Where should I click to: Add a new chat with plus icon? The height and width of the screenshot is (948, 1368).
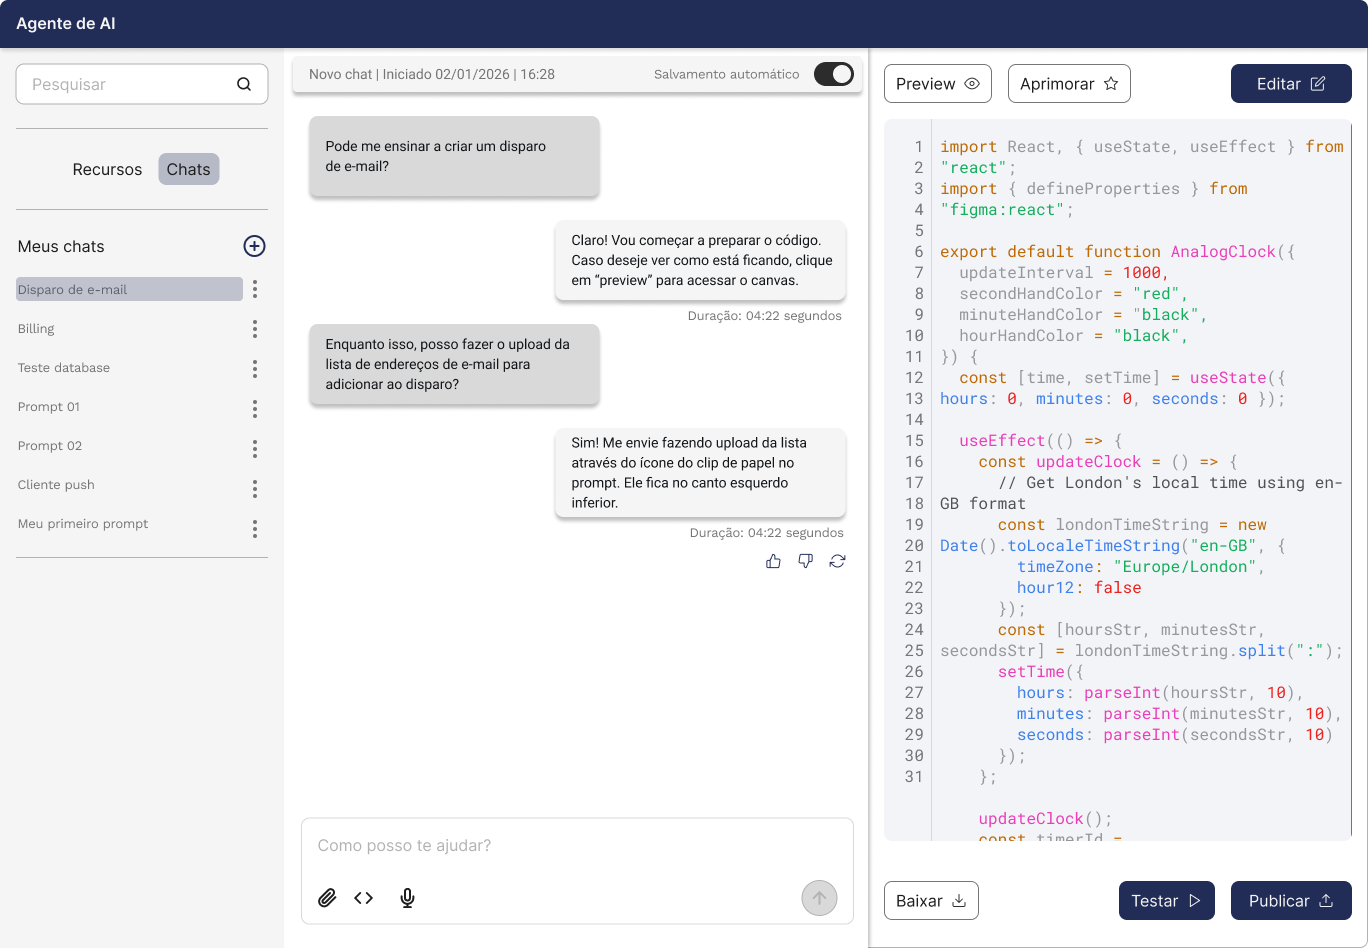tap(254, 246)
